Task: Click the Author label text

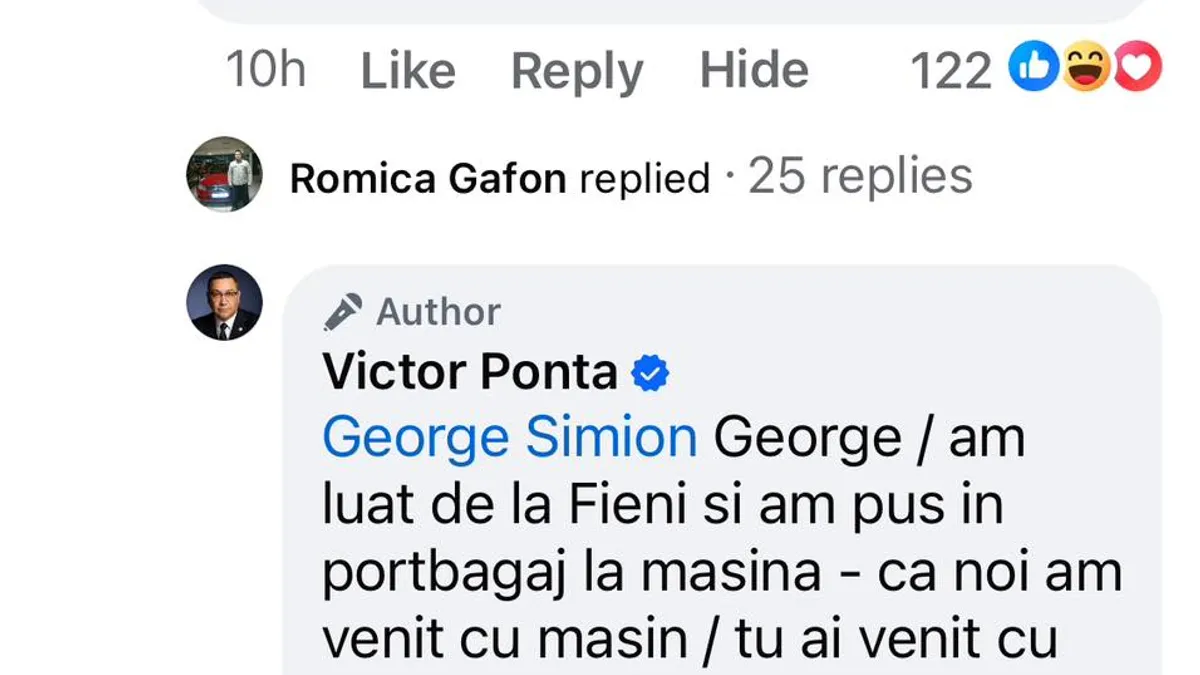Action: pos(438,312)
